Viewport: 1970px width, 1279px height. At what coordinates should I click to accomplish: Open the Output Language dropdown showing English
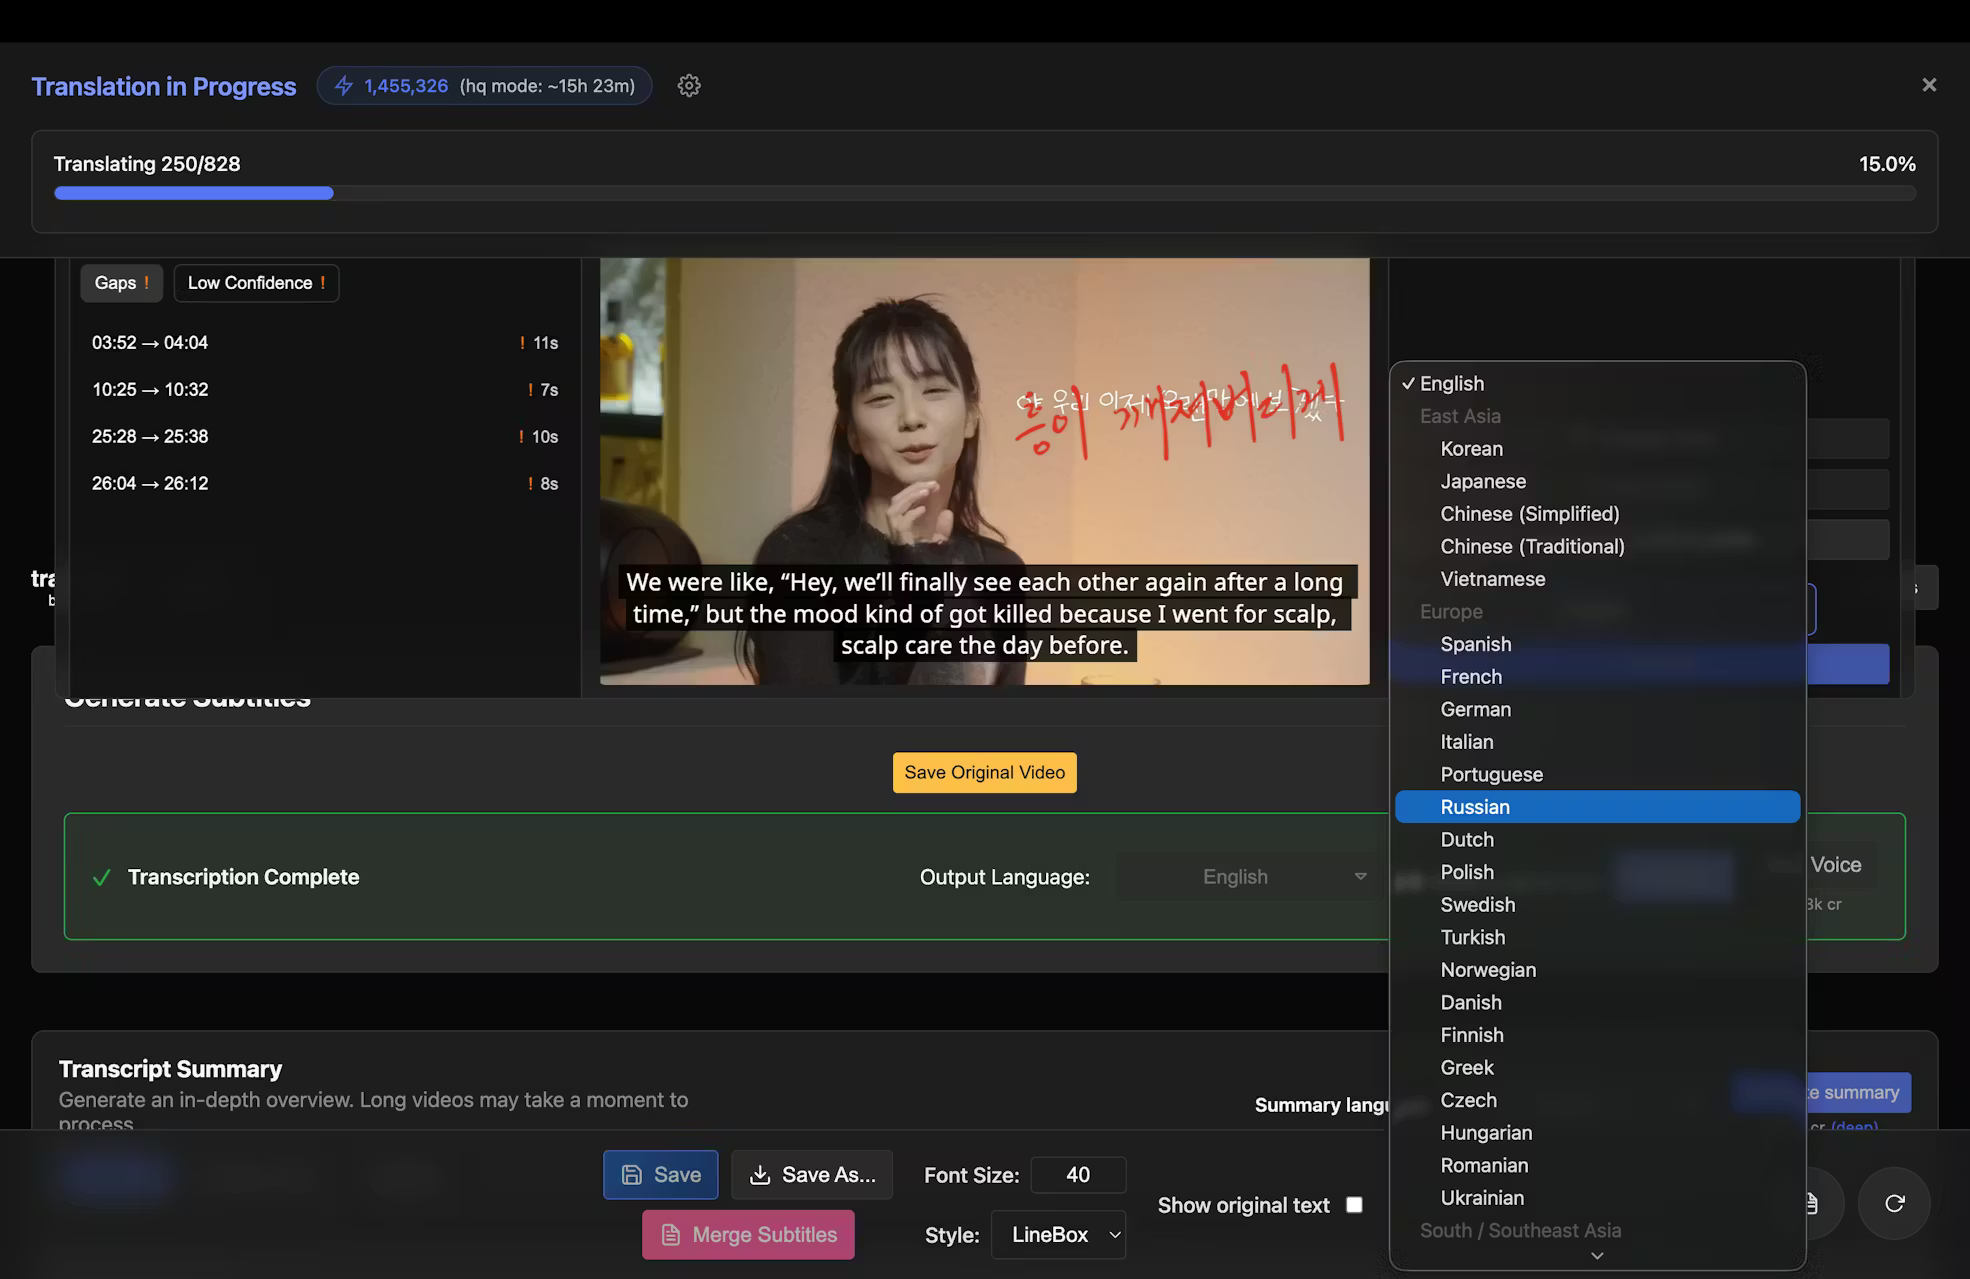[1245, 876]
